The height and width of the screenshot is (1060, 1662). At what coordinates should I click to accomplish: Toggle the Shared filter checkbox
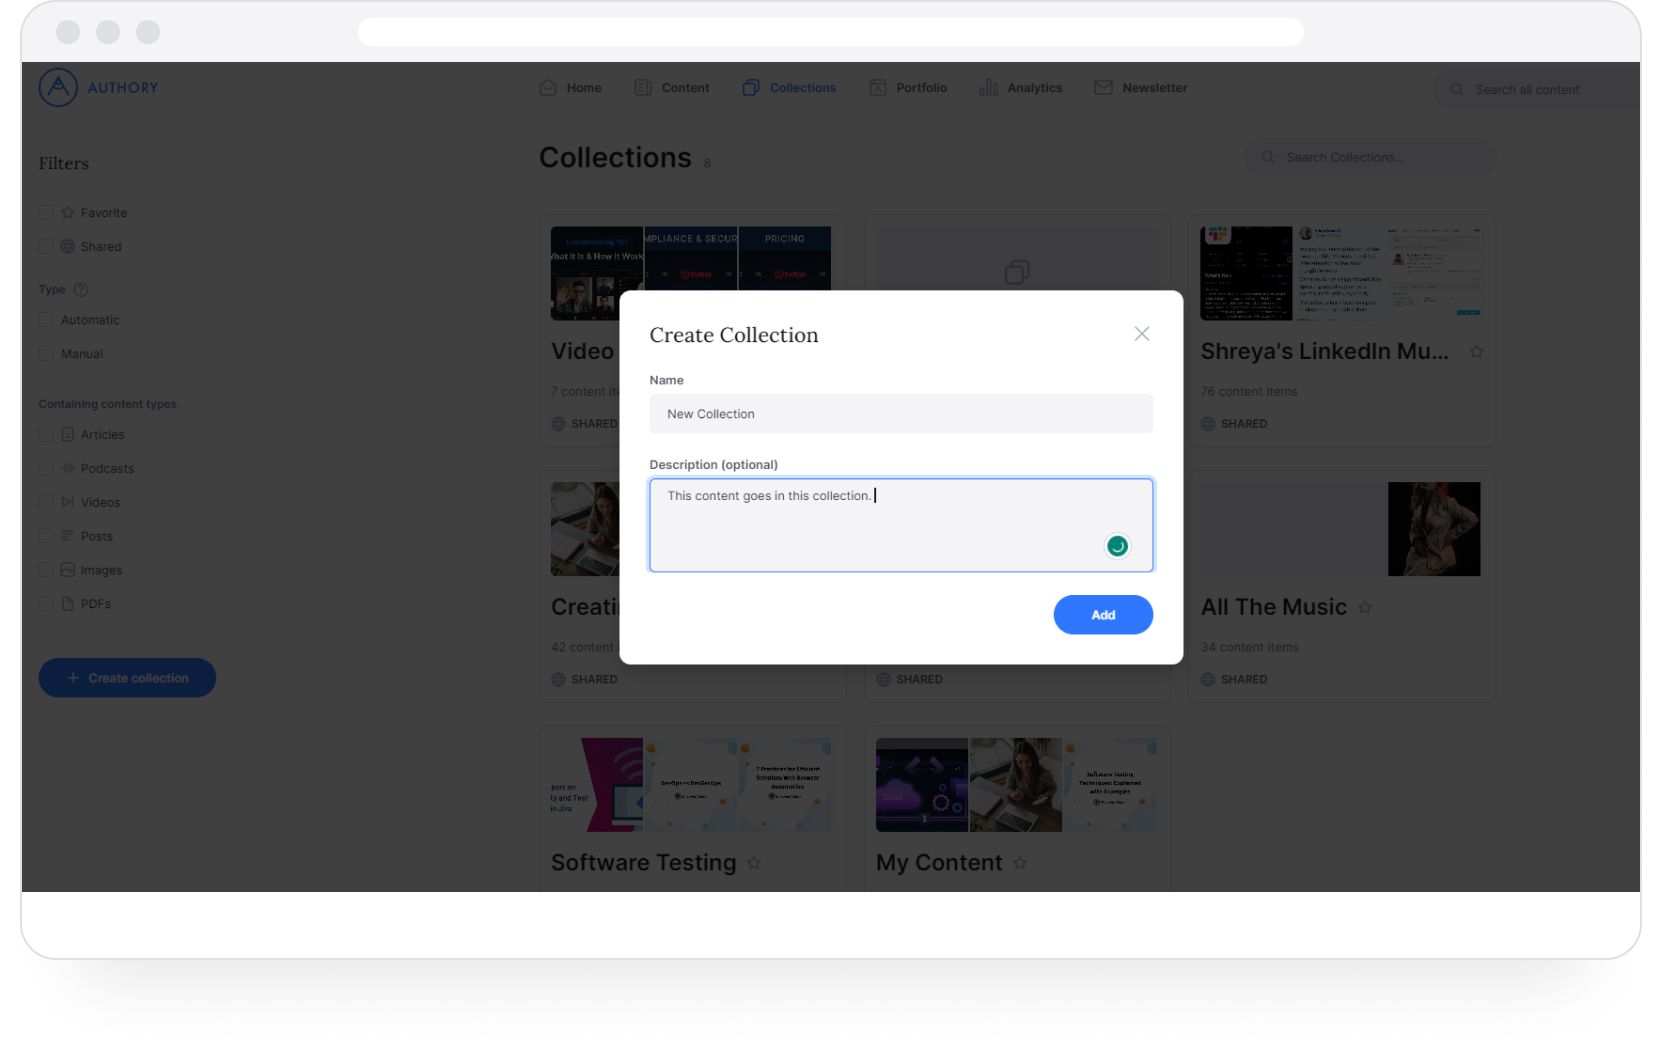click(46, 246)
